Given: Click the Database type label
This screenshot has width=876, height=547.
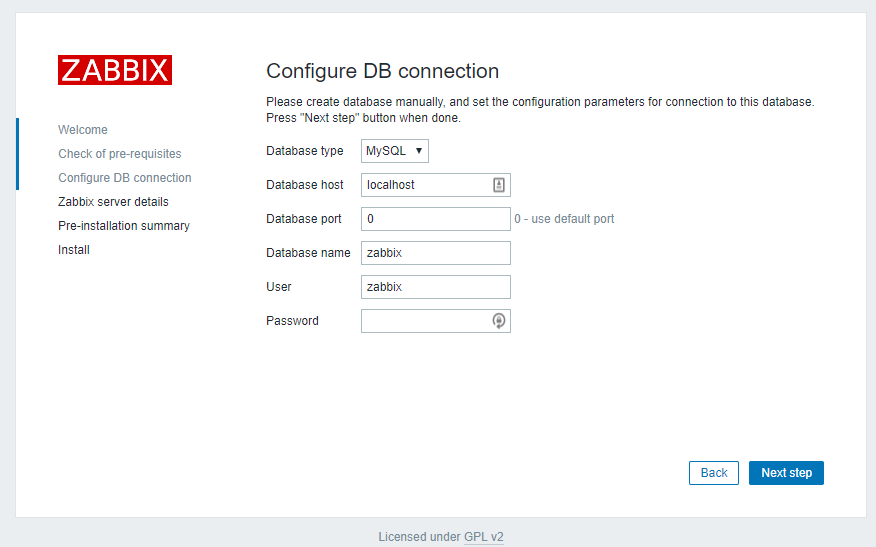Looking at the screenshot, I should [305, 151].
